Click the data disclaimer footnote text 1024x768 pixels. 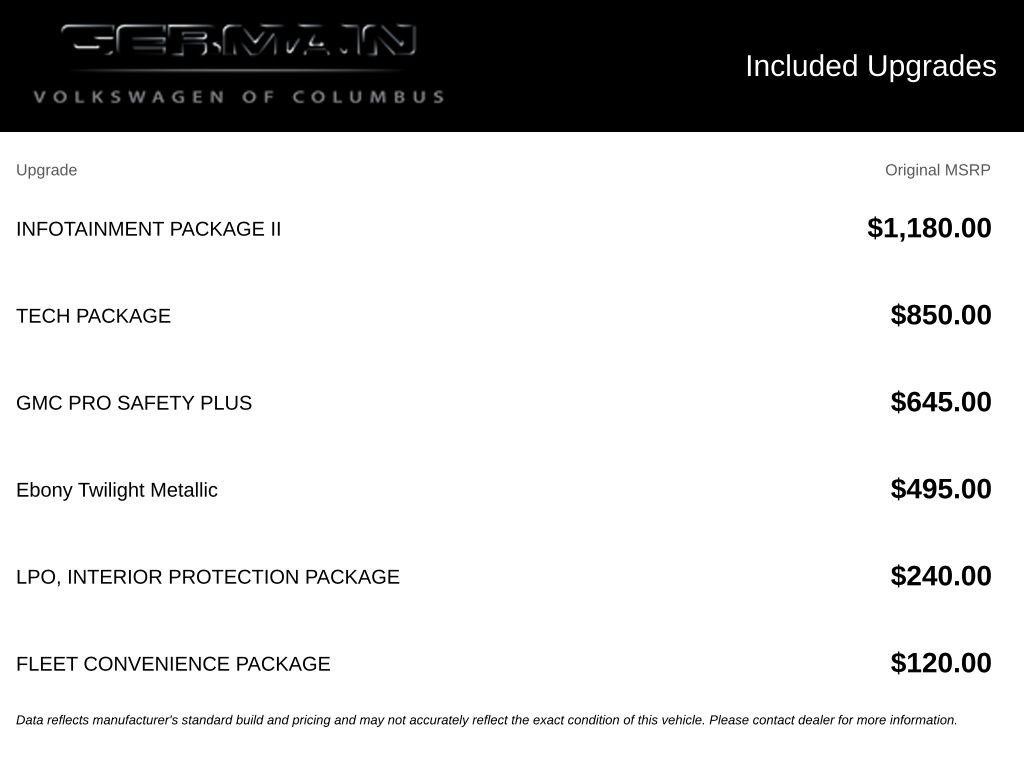click(487, 720)
